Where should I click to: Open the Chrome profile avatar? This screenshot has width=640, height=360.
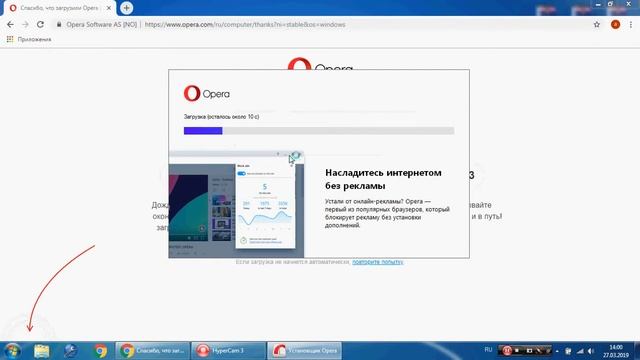point(616,24)
